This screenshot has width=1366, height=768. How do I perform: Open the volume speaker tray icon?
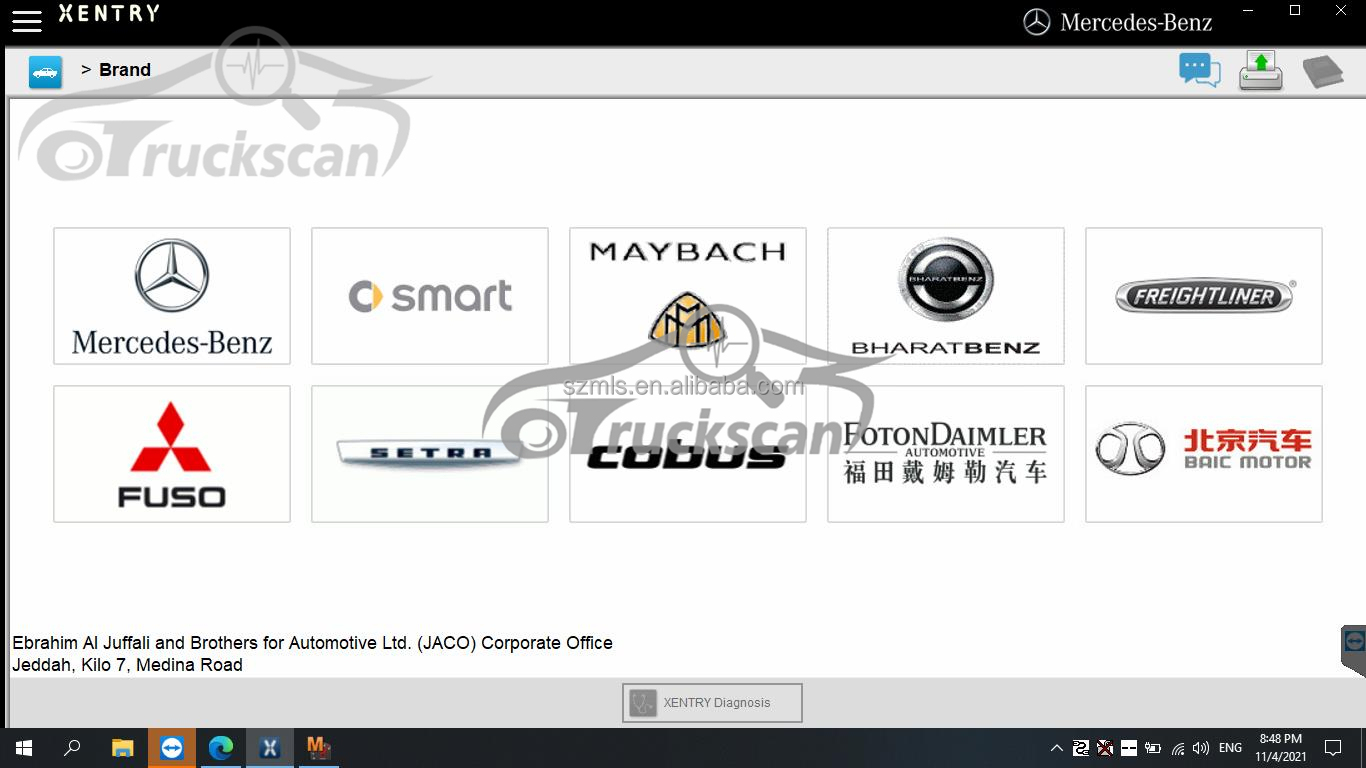coord(1201,748)
